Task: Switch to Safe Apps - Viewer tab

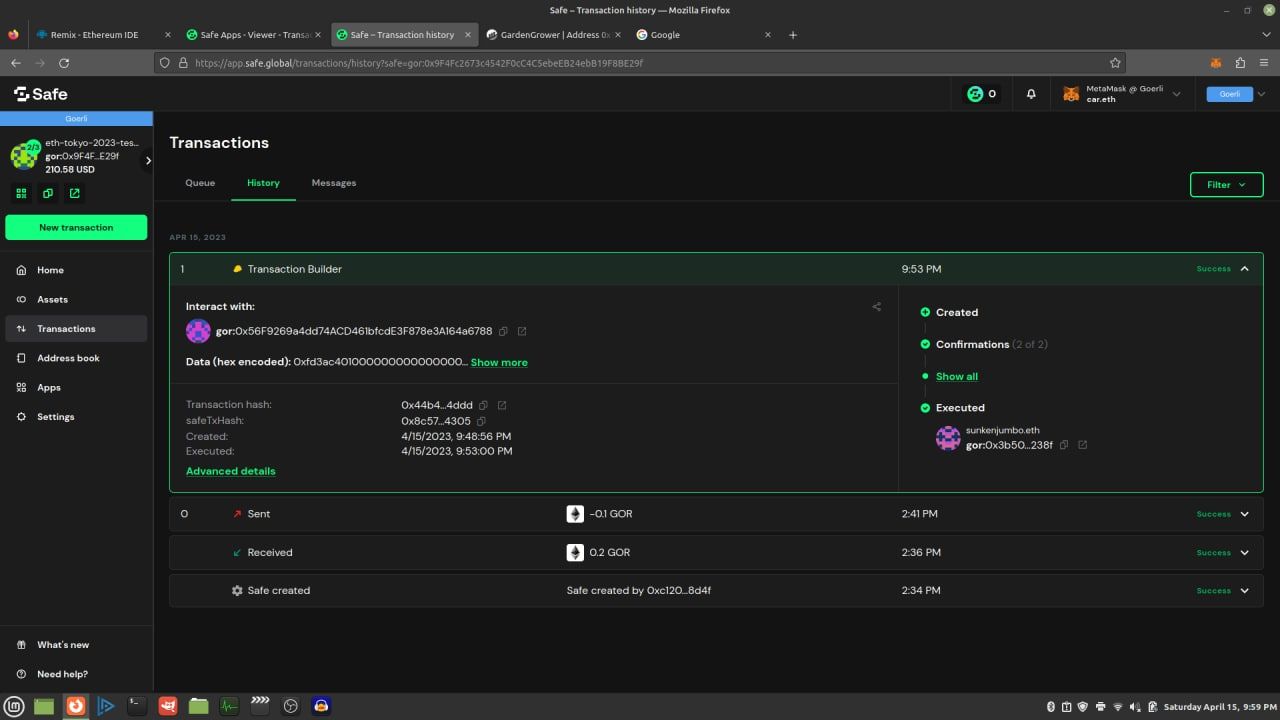Action: pyautogui.click(x=254, y=34)
